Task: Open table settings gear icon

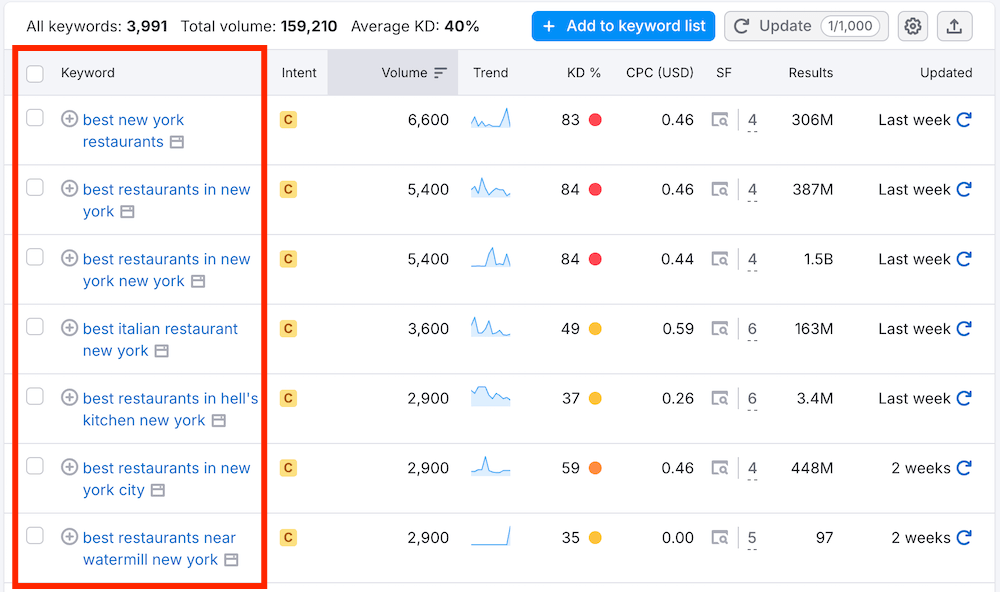Action: click(912, 27)
